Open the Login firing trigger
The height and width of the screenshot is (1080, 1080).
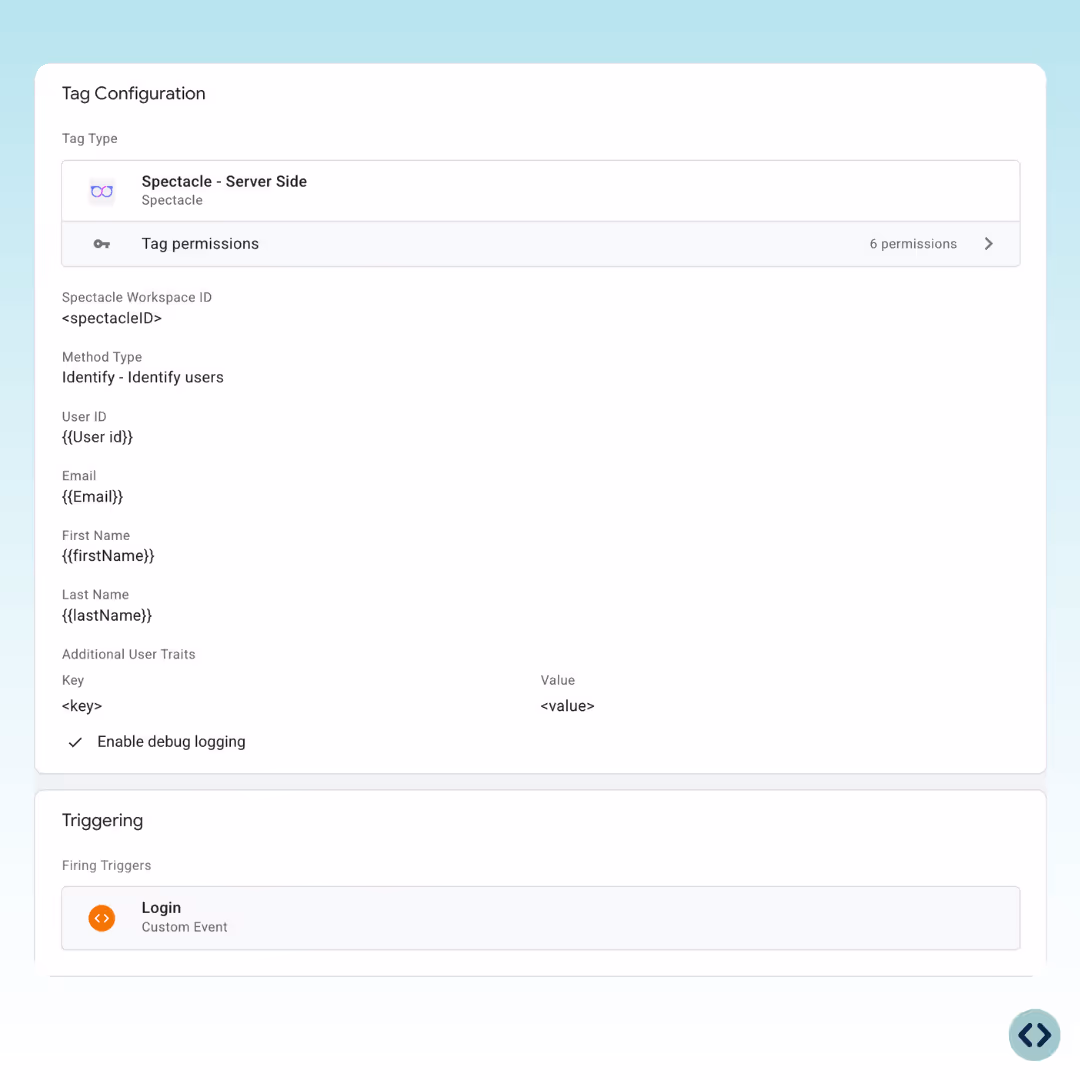click(x=541, y=917)
